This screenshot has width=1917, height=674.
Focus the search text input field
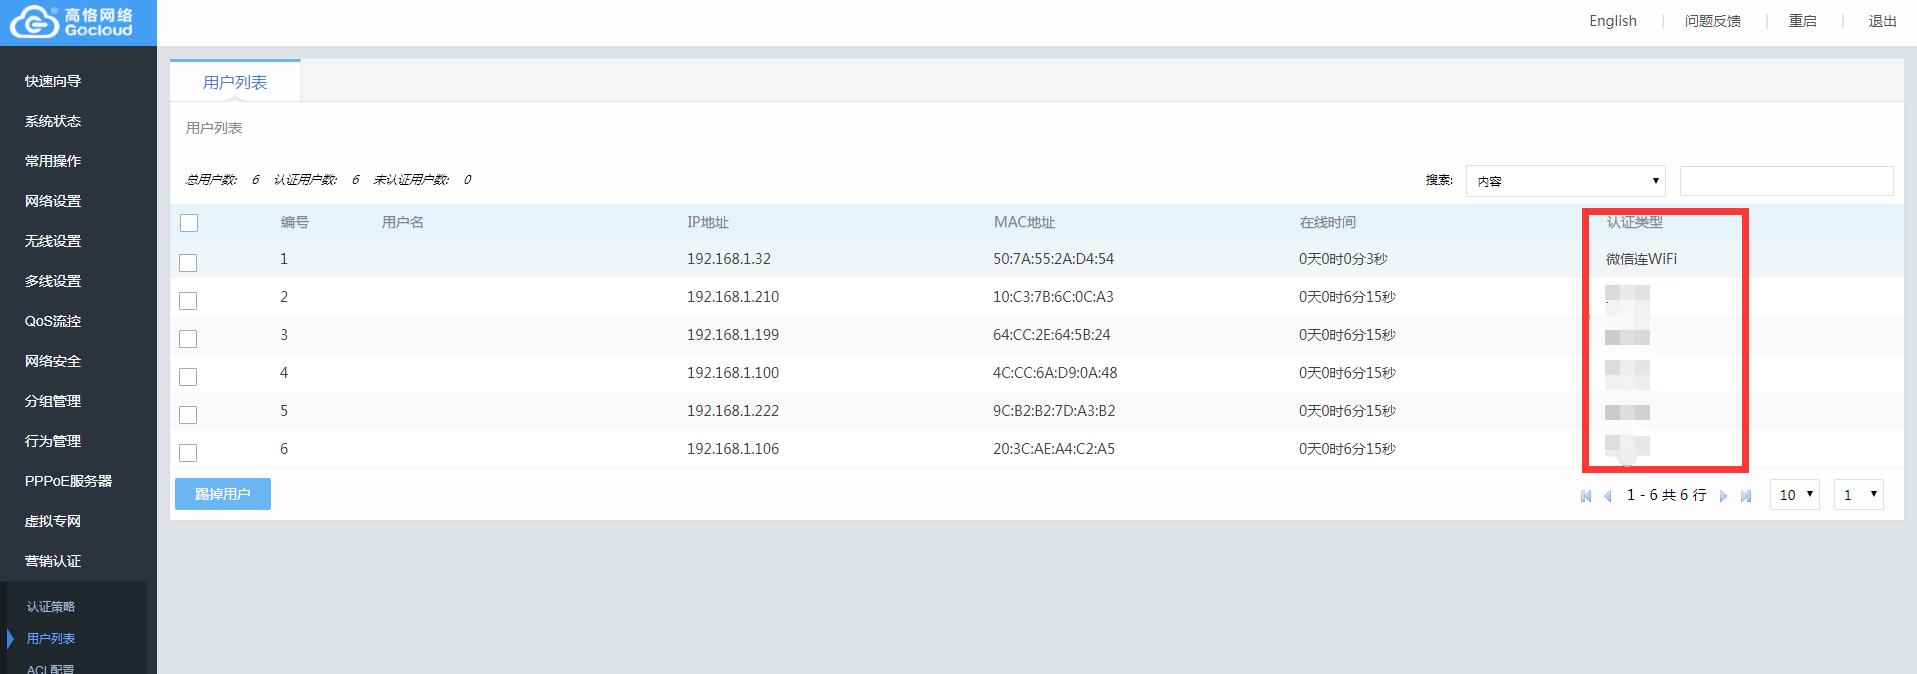click(x=1787, y=181)
